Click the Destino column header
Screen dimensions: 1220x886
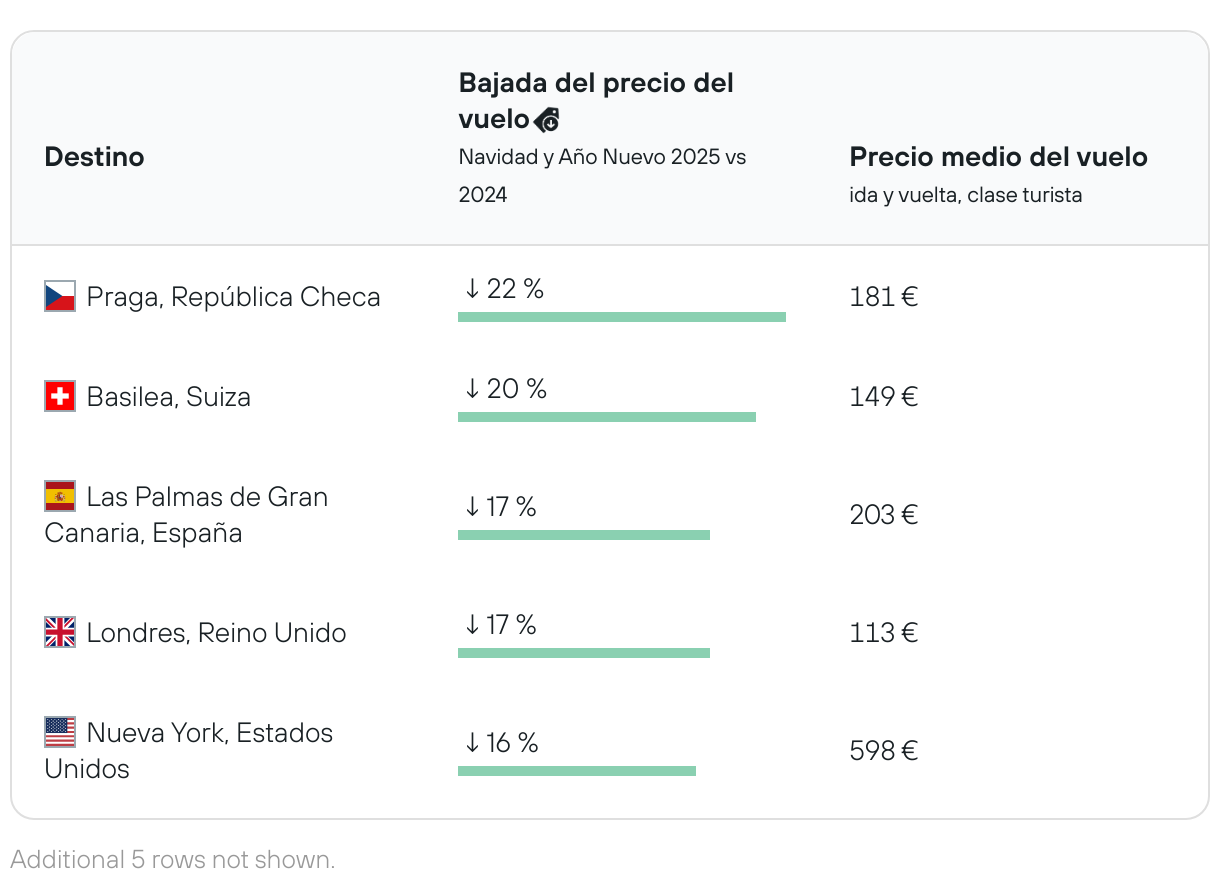pyautogui.click(x=94, y=157)
